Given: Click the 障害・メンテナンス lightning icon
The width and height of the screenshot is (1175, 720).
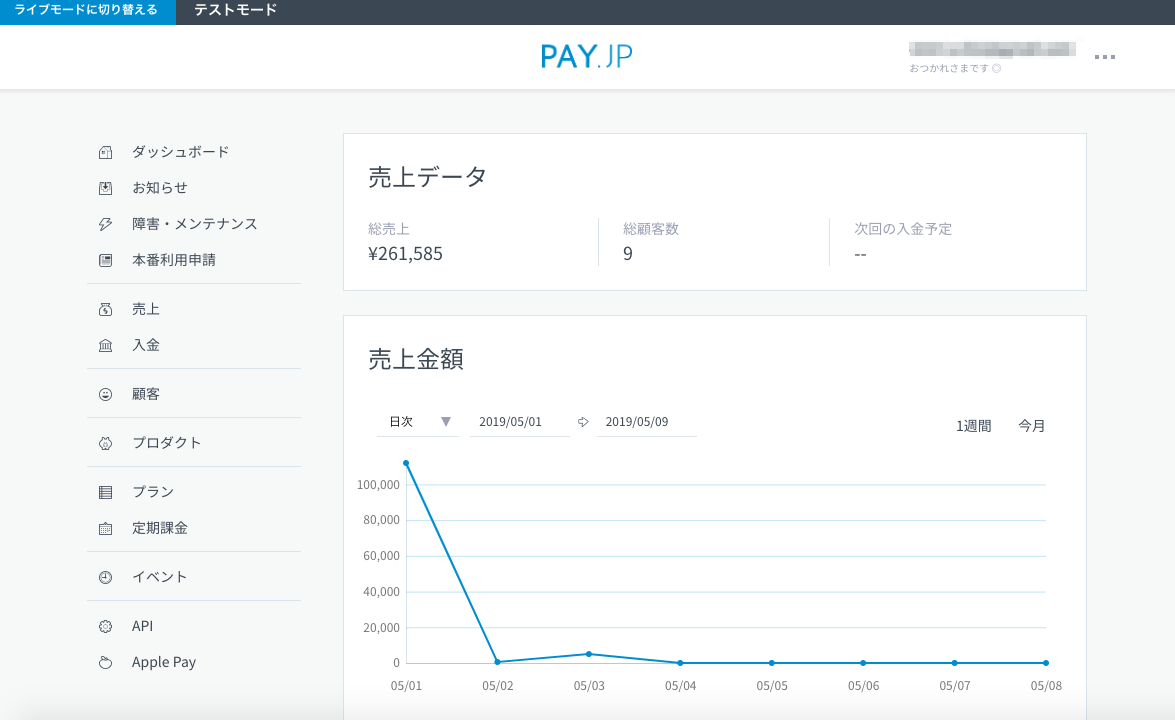Looking at the screenshot, I should pos(106,224).
